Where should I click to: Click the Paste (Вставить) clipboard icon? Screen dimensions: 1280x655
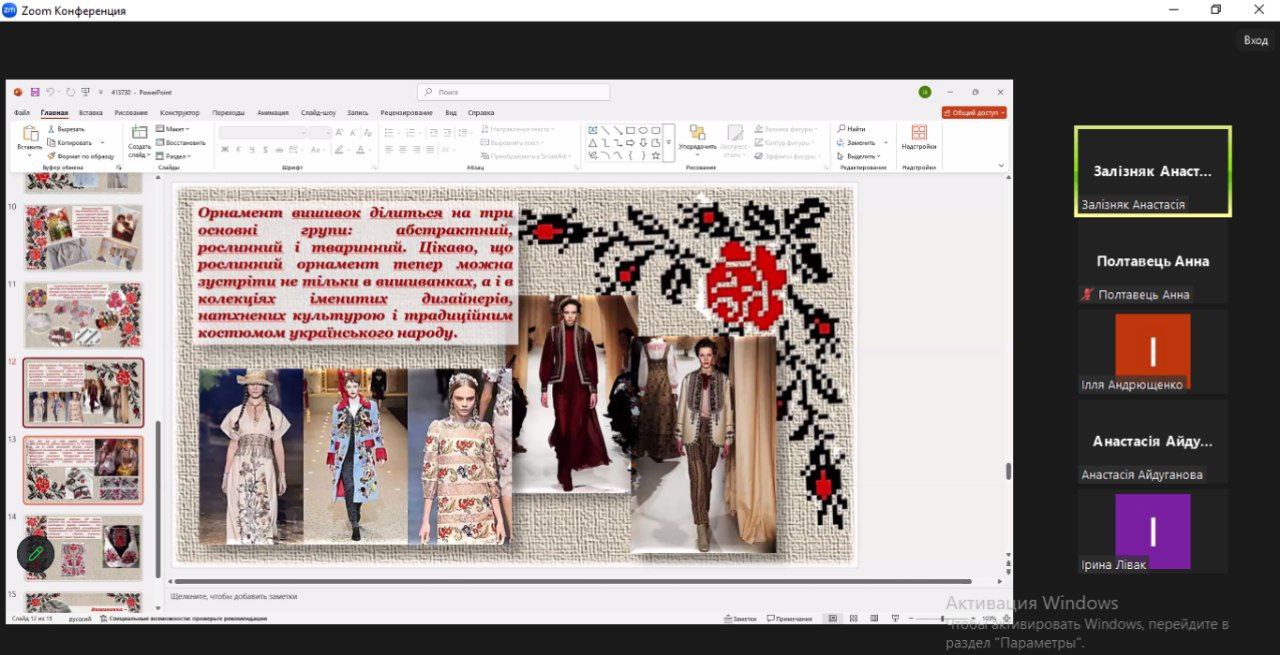pyautogui.click(x=30, y=135)
